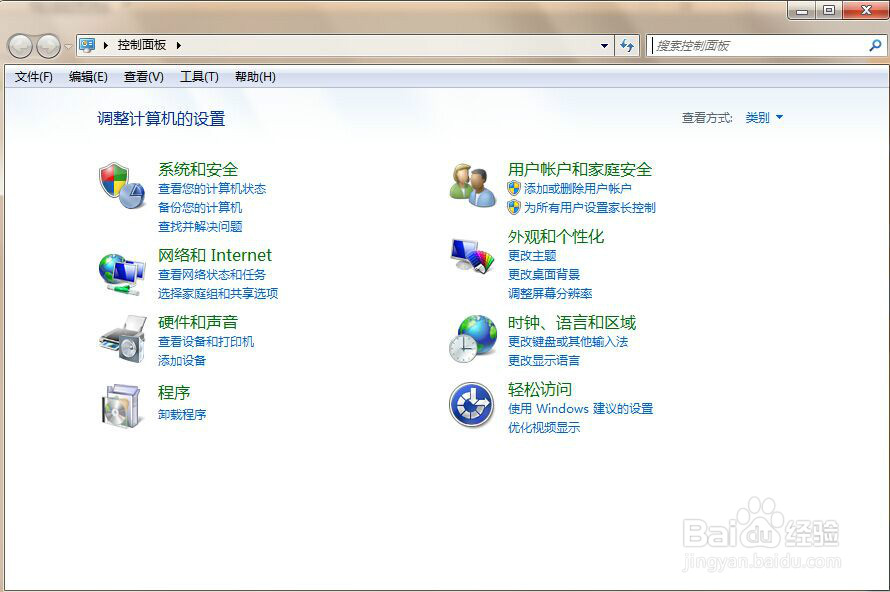Click 使用 Windows 建议的设置 link
The image size is (890, 592).
pos(580,409)
